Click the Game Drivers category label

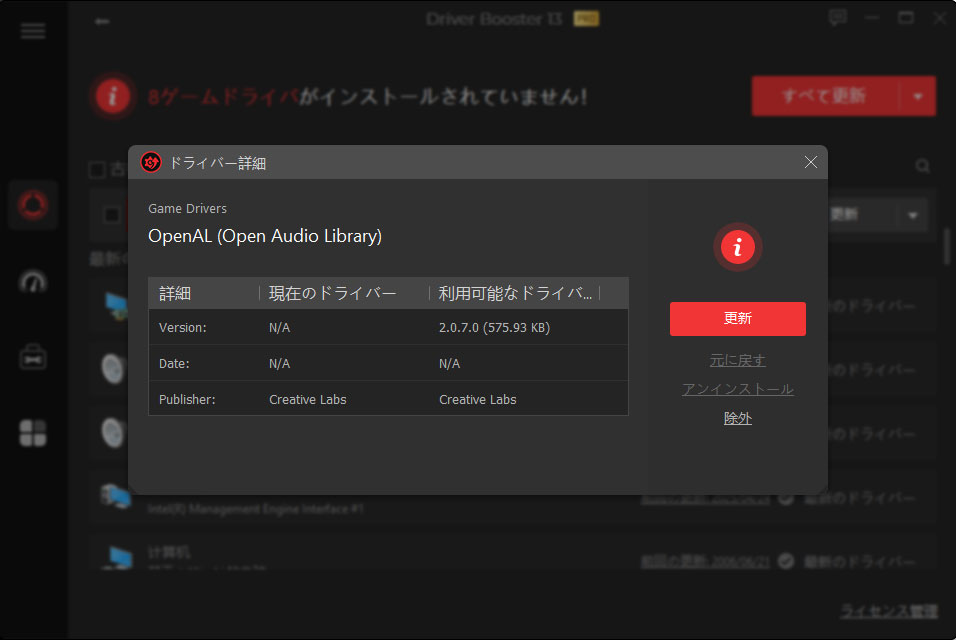pyautogui.click(x=187, y=208)
